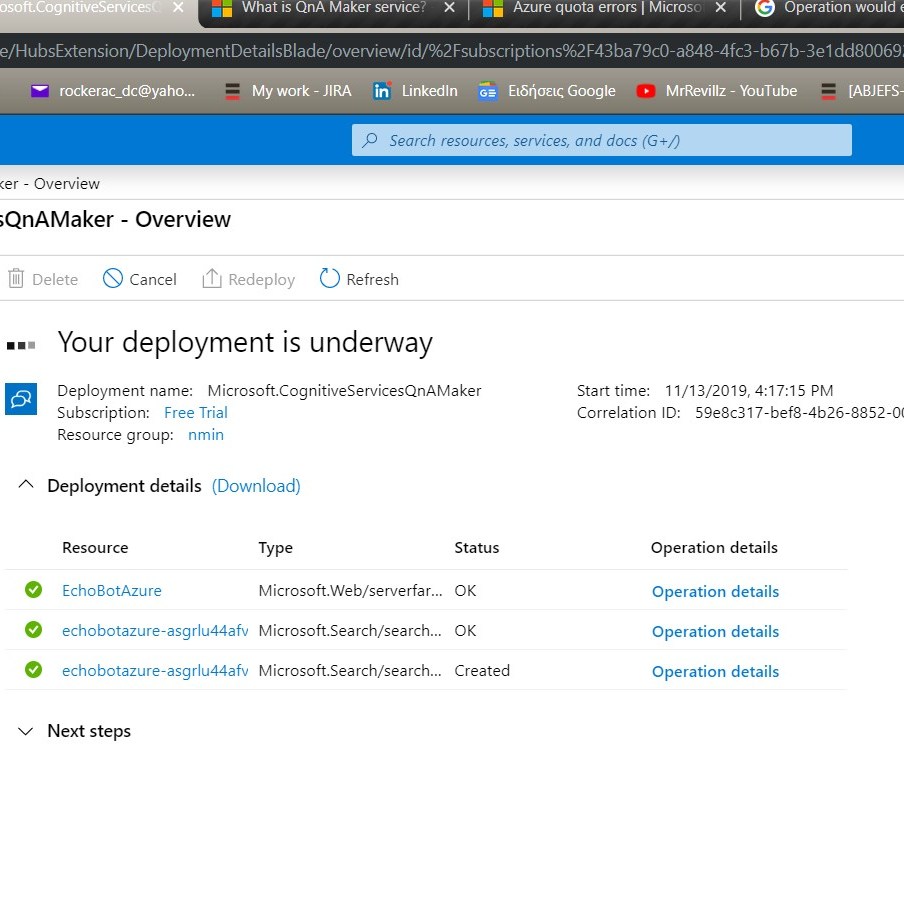The height and width of the screenshot is (904, 904).
Task: Click the Redeploy upload icon
Action: pos(212,279)
